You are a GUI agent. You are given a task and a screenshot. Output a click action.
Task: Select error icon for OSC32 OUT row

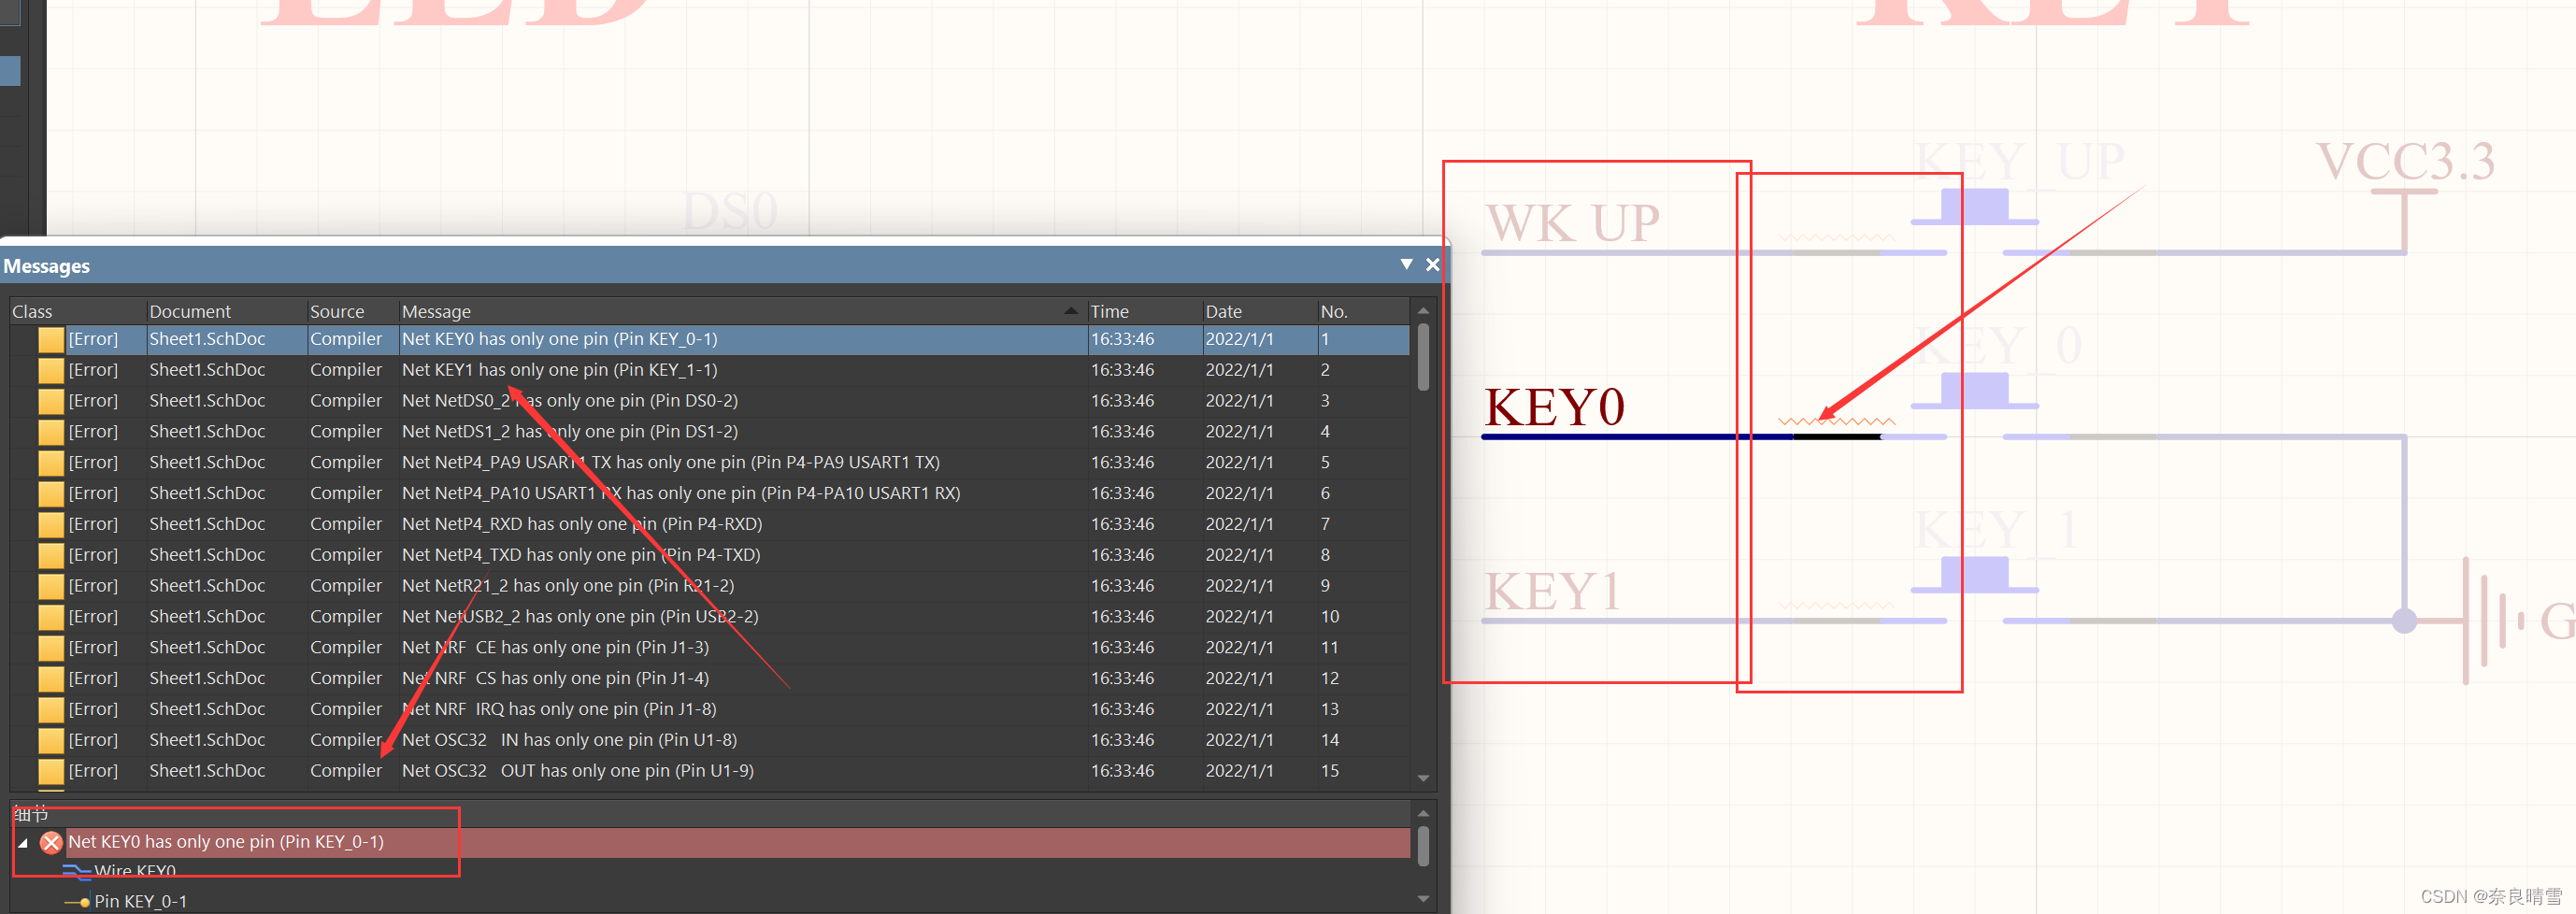pyautogui.click(x=51, y=771)
